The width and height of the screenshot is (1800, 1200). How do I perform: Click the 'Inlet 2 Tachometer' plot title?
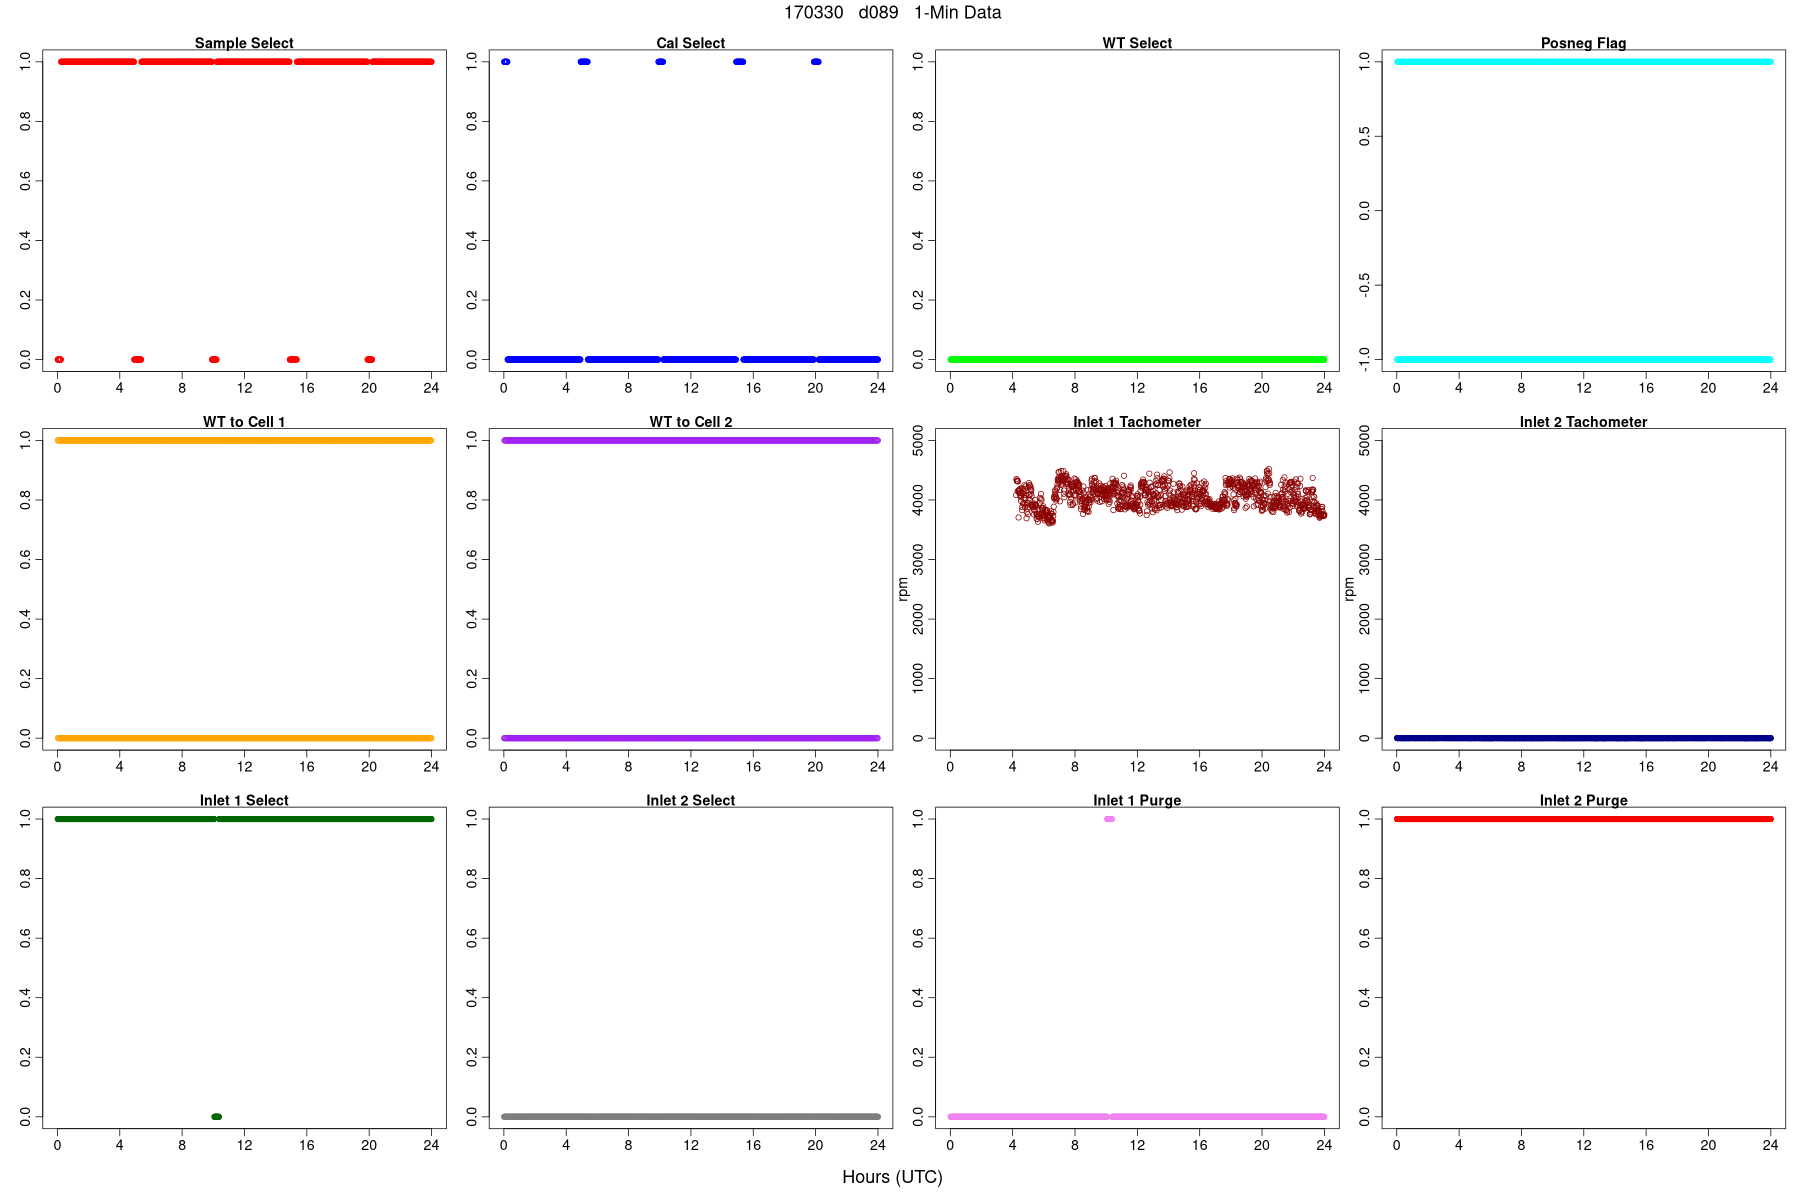[x=1583, y=422]
